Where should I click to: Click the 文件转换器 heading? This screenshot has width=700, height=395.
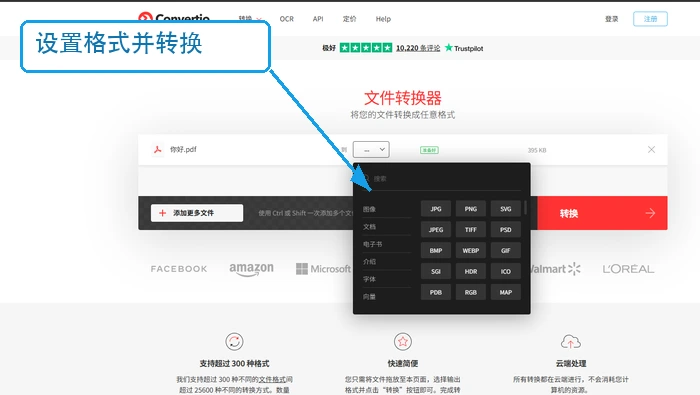[x=403, y=98]
